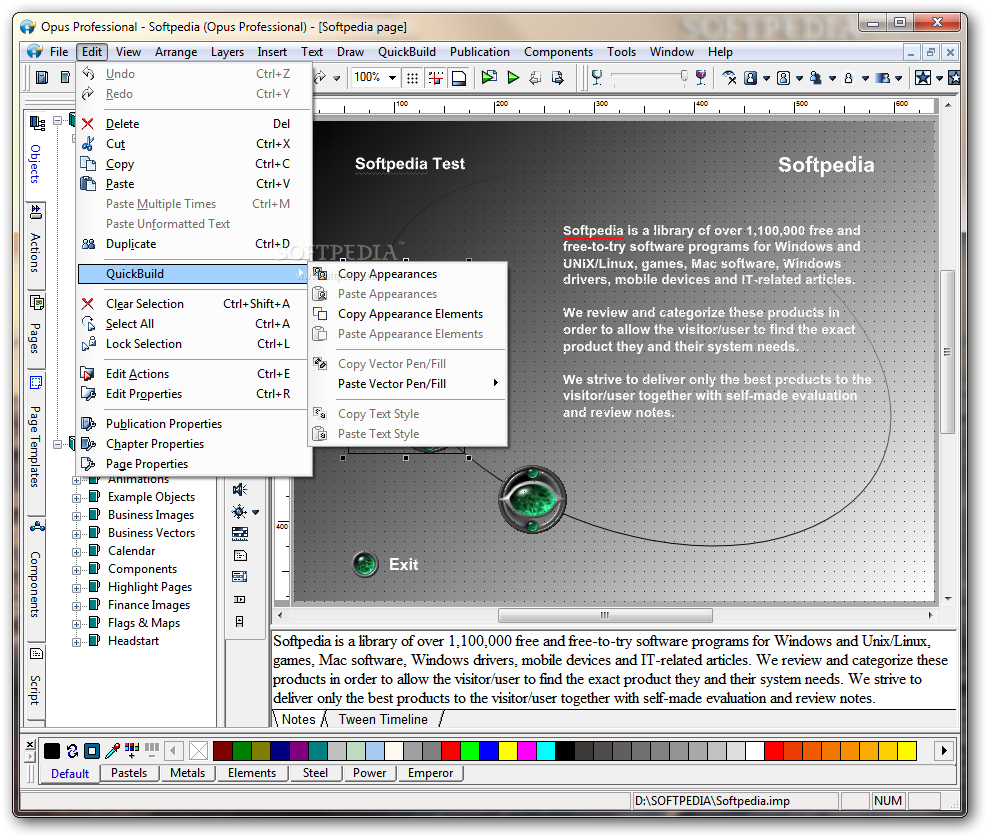The image size is (988, 838).
Task: Select Delete from the Edit menu
Action: pos(195,124)
